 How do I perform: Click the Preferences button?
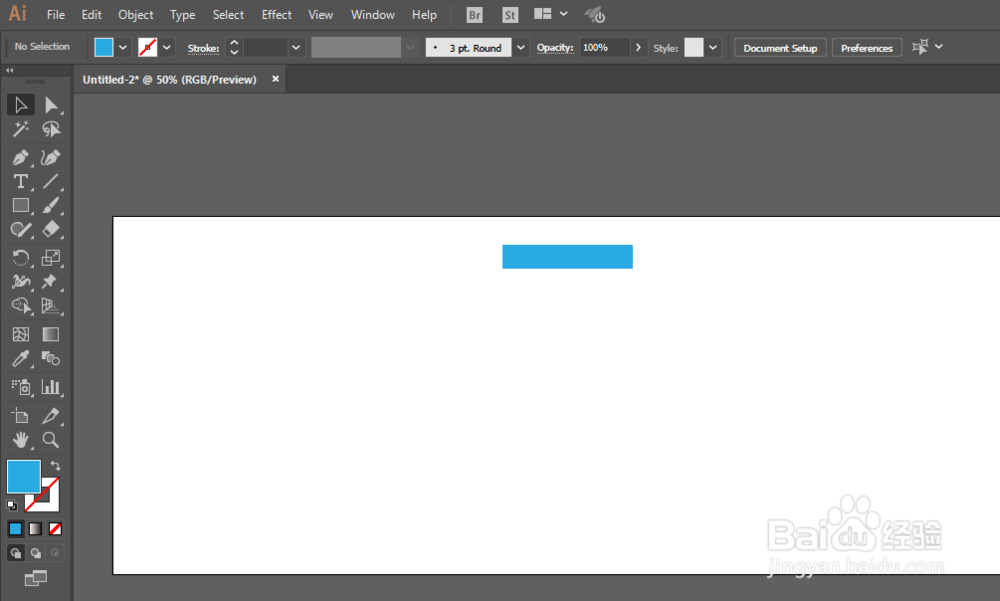pos(867,48)
